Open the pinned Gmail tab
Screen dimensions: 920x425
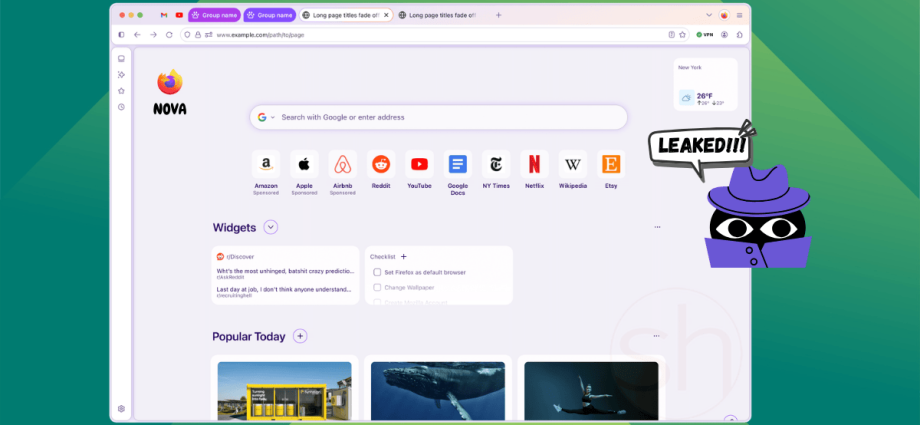pos(164,15)
